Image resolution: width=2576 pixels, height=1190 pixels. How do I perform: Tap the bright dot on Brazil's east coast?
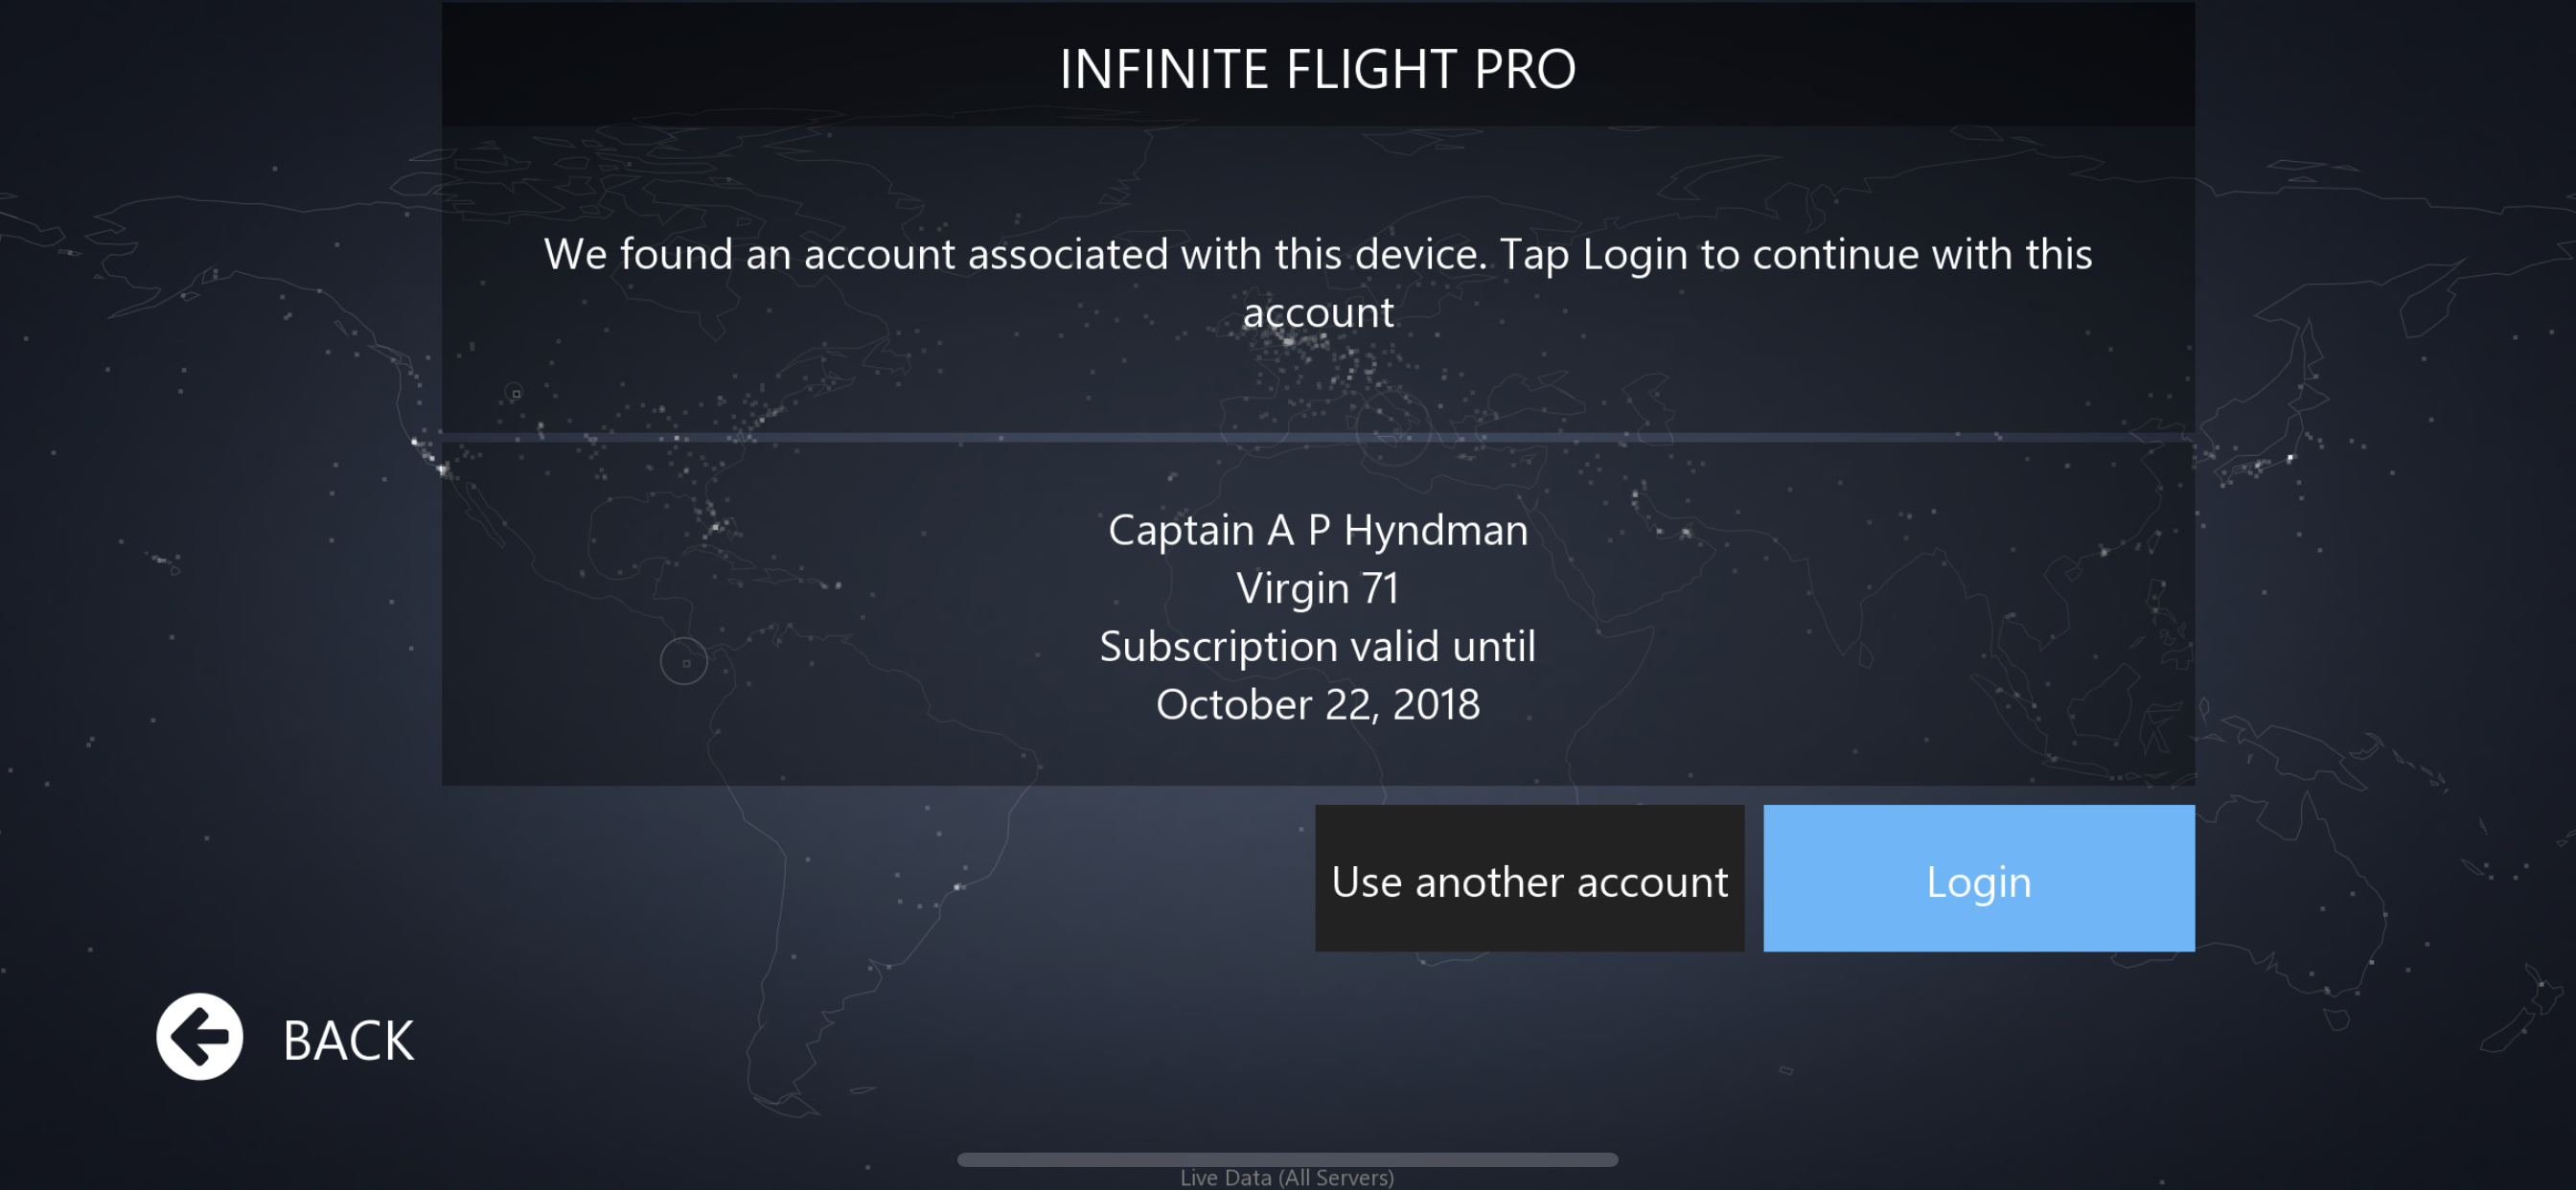coord(958,886)
